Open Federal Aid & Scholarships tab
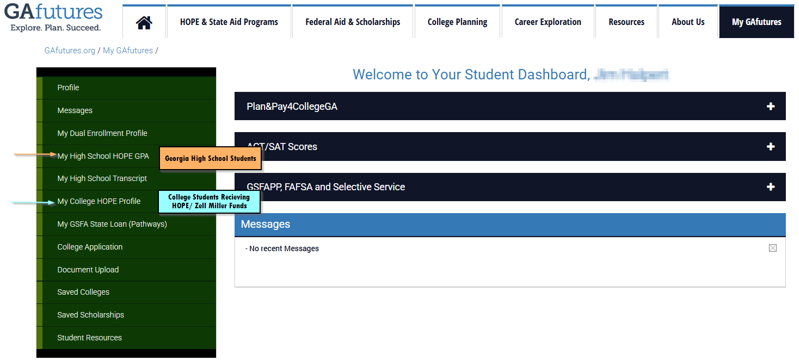 point(353,22)
